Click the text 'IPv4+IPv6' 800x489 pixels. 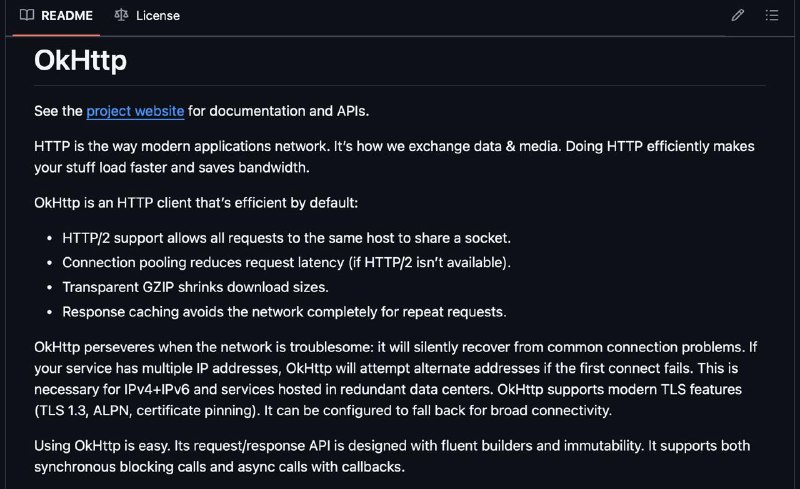tap(157, 389)
